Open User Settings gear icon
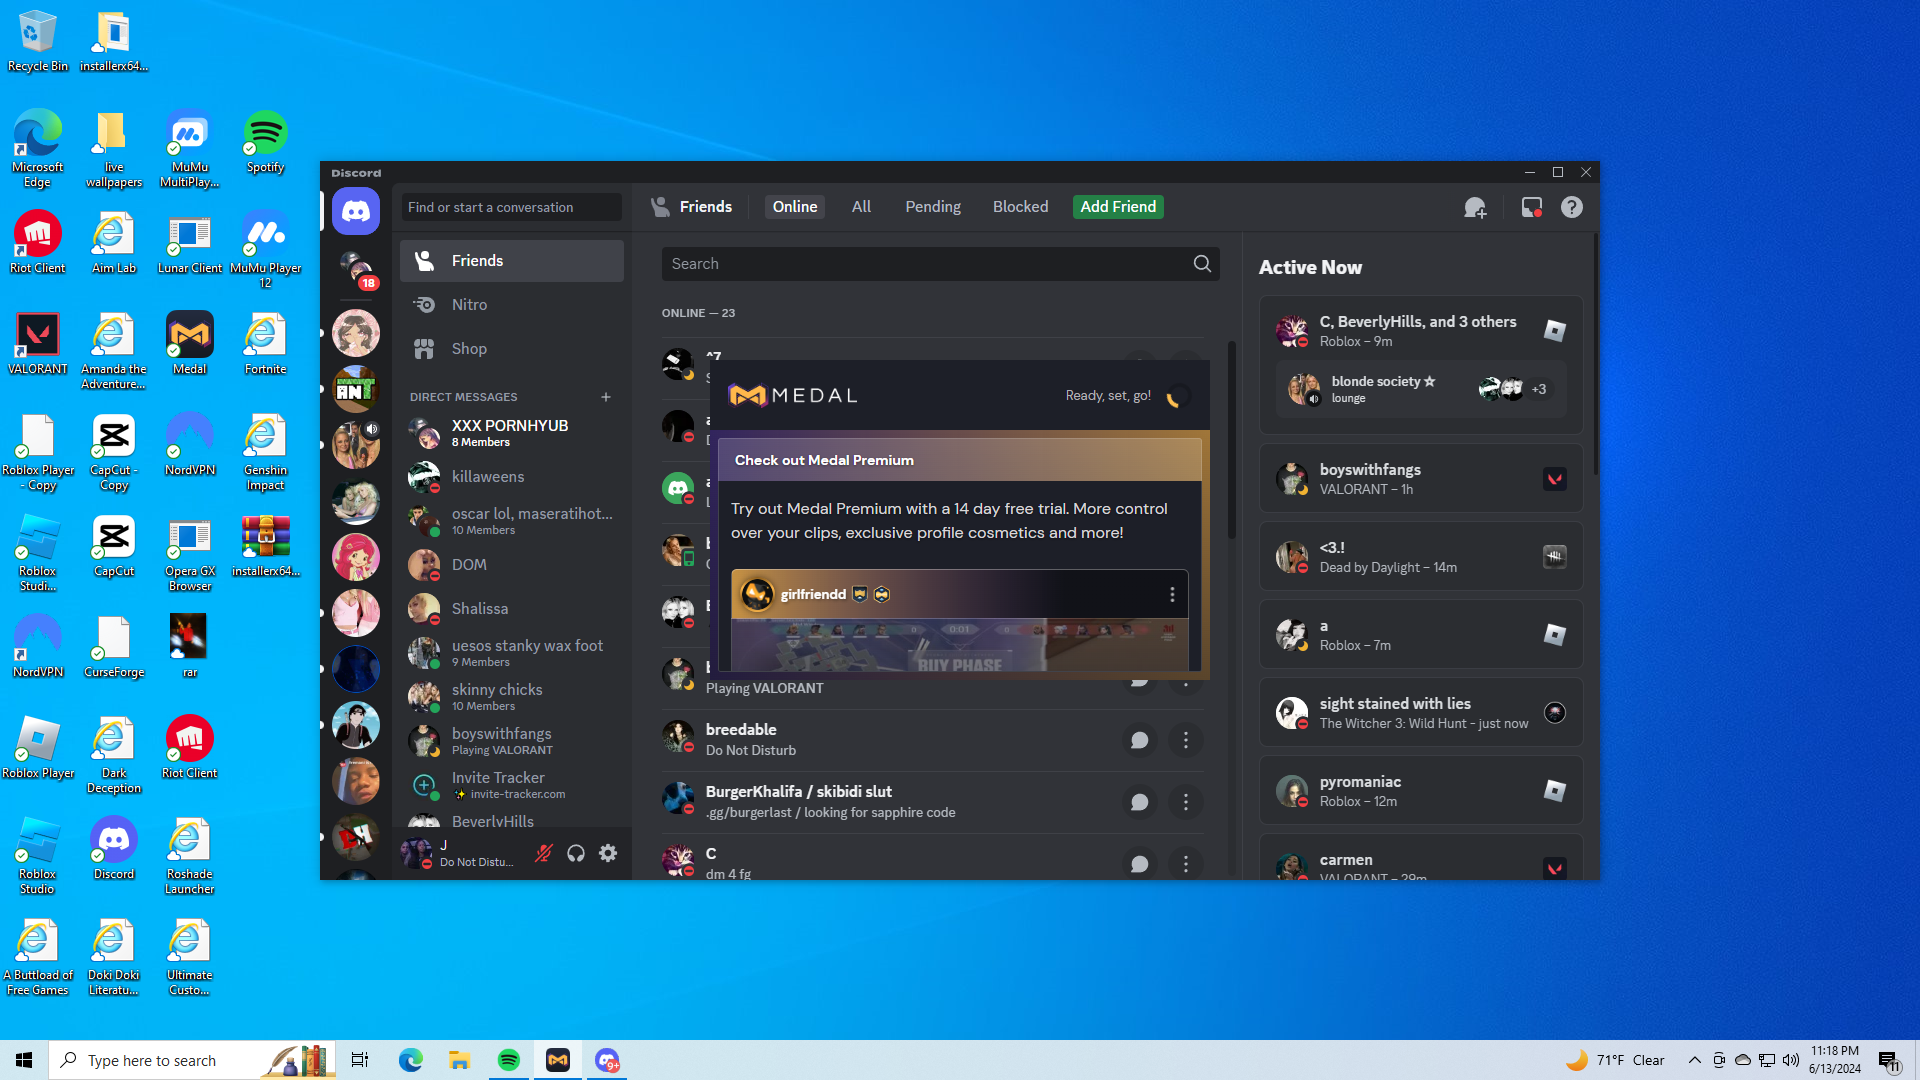 608,853
